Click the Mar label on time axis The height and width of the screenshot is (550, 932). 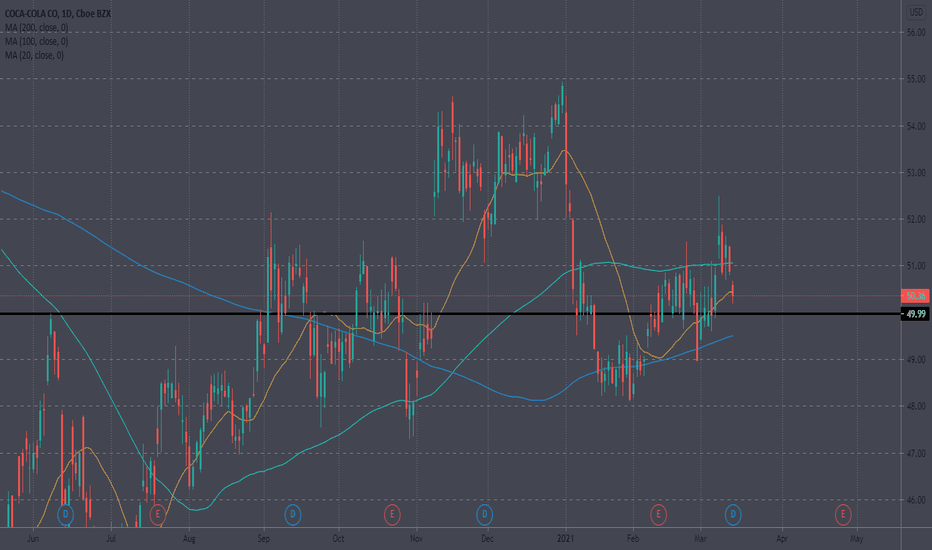coord(700,539)
